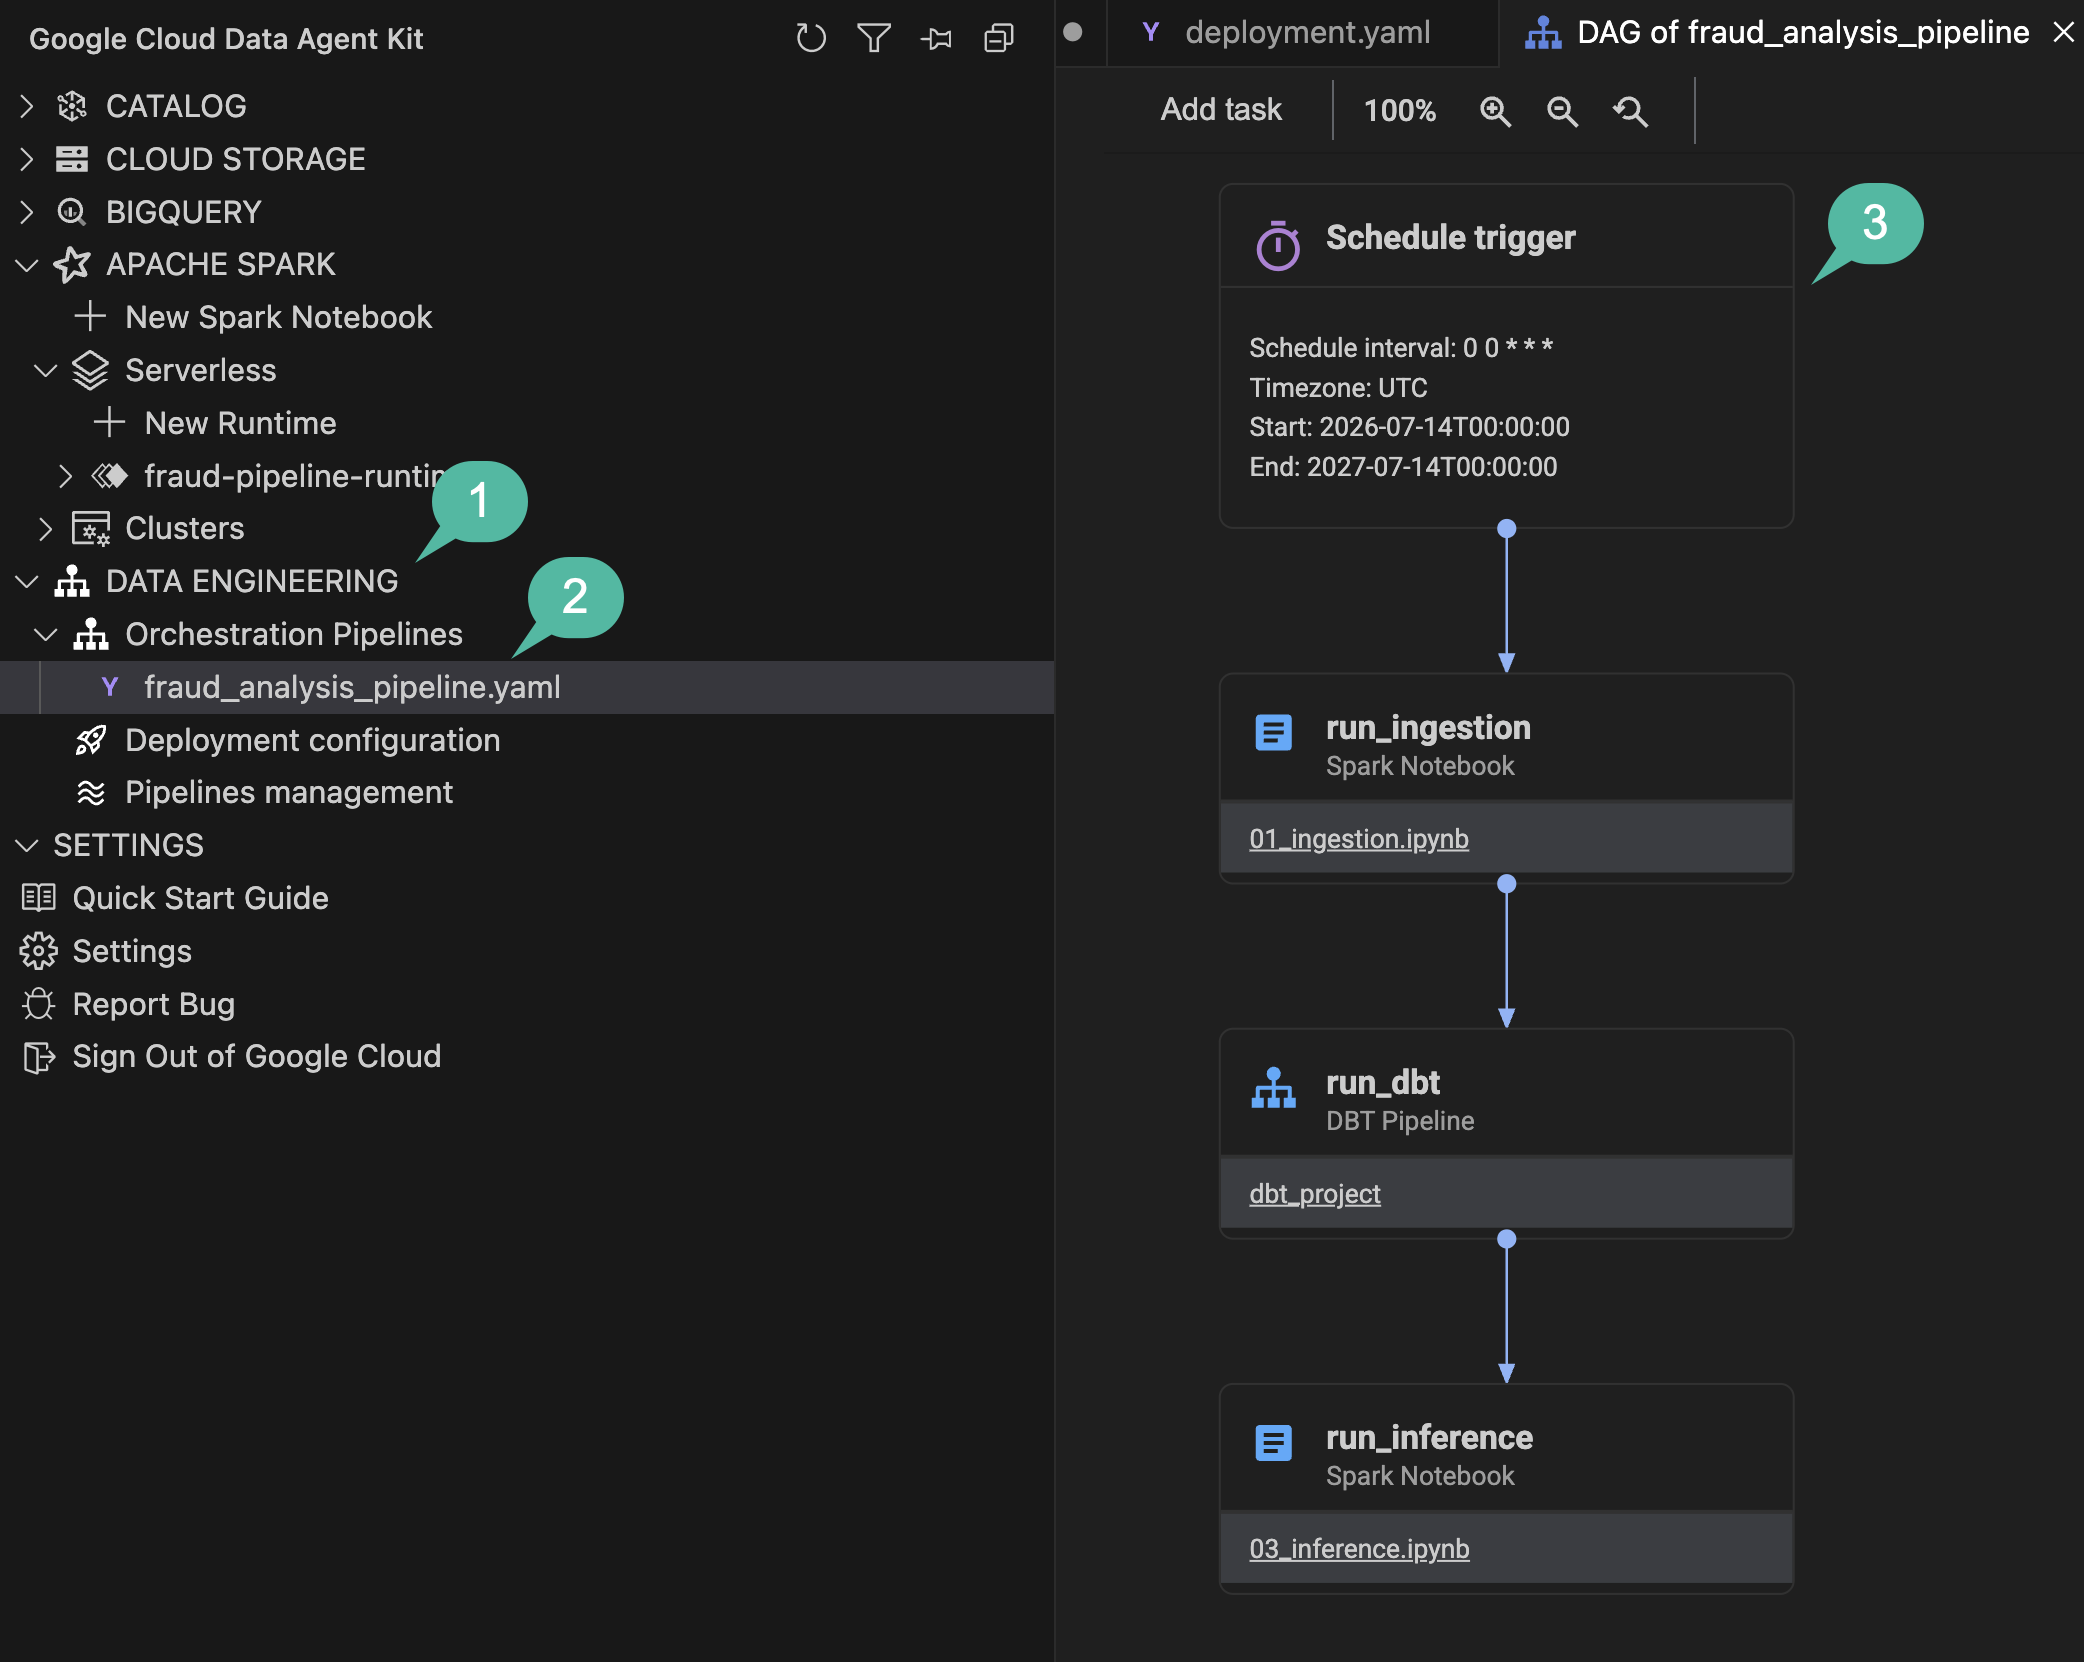Click the Cloud Storage section icon
Image resolution: width=2084 pixels, height=1662 pixels.
[72, 159]
